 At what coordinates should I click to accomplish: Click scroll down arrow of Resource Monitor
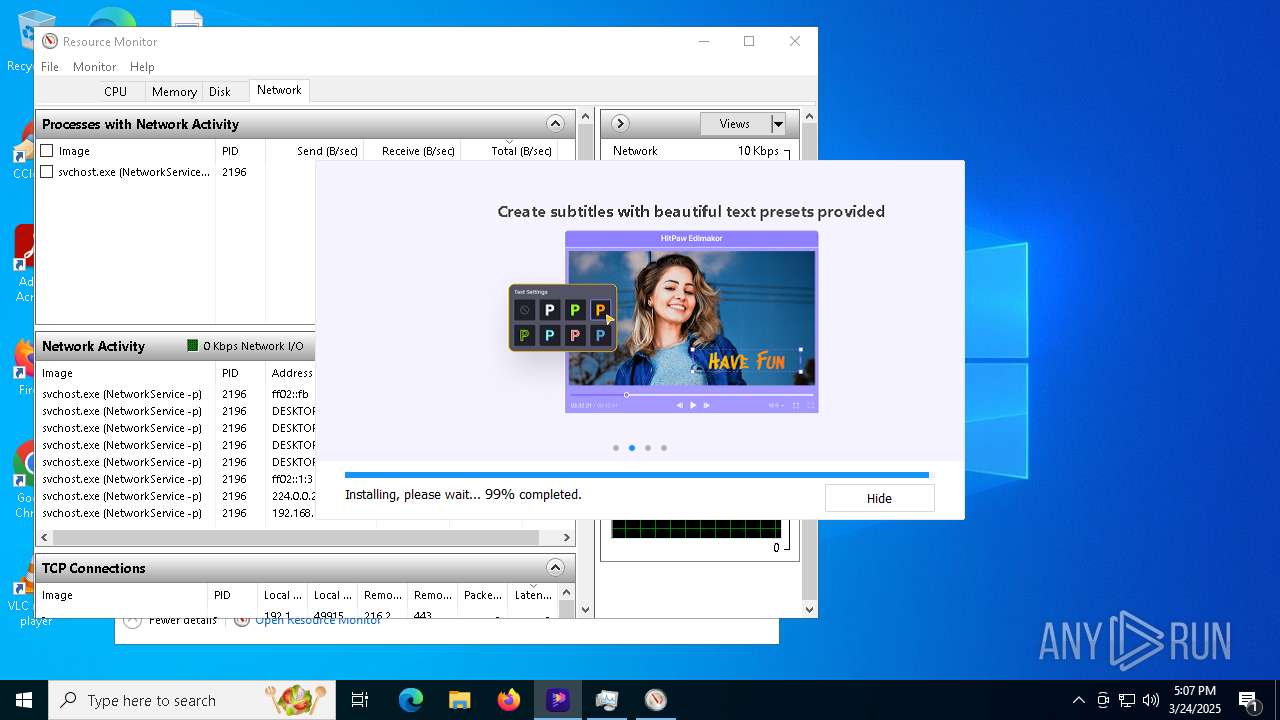[x=809, y=609]
